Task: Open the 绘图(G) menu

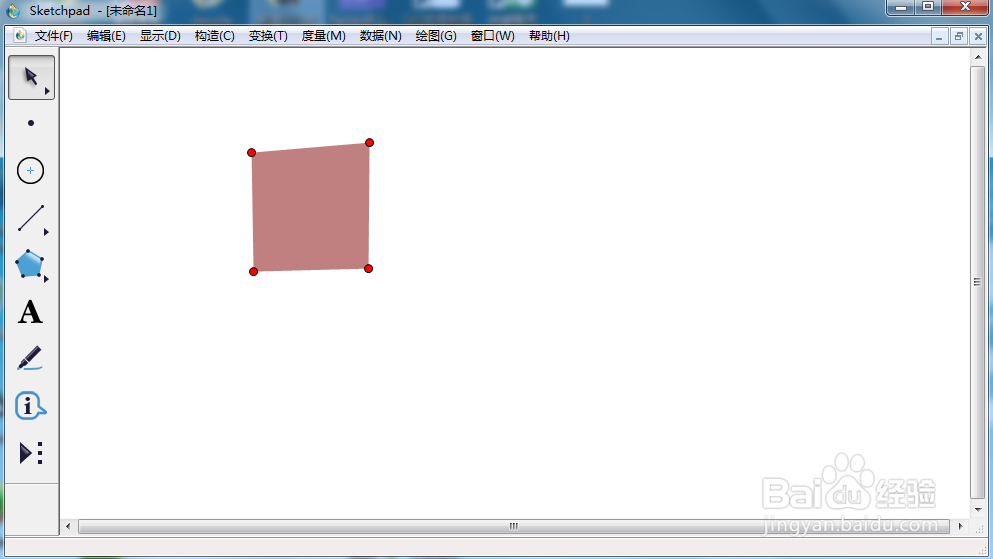Action: tap(436, 36)
